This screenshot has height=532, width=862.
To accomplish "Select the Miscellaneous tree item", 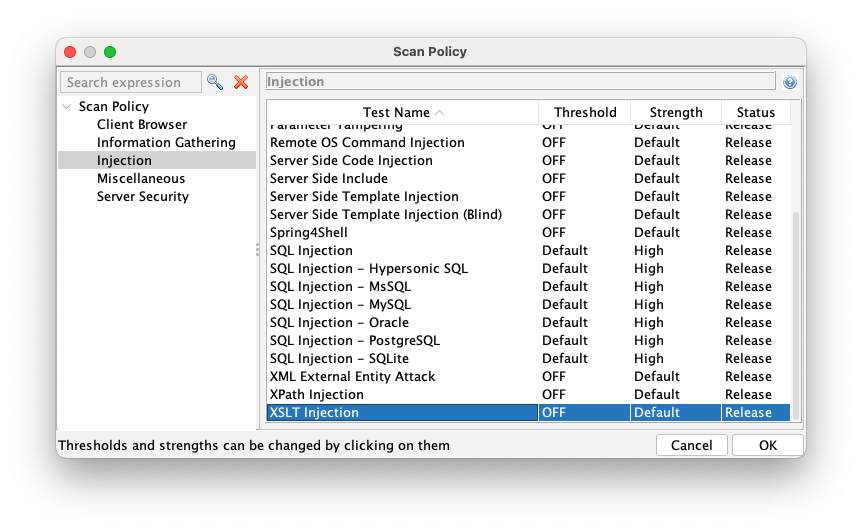I will click(x=141, y=179).
